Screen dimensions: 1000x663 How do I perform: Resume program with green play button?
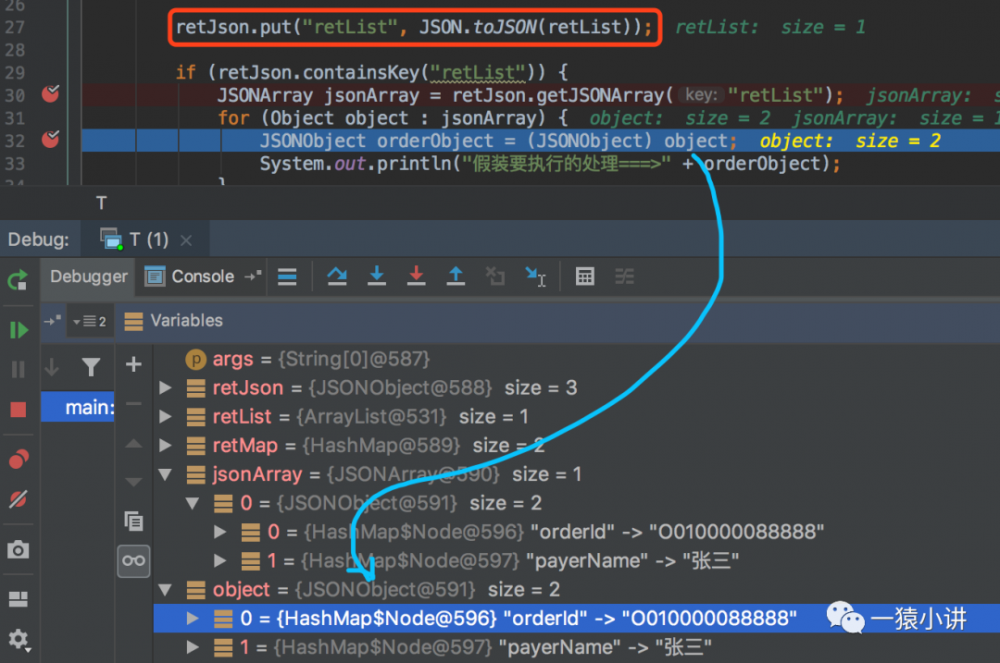tap(18, 330)
